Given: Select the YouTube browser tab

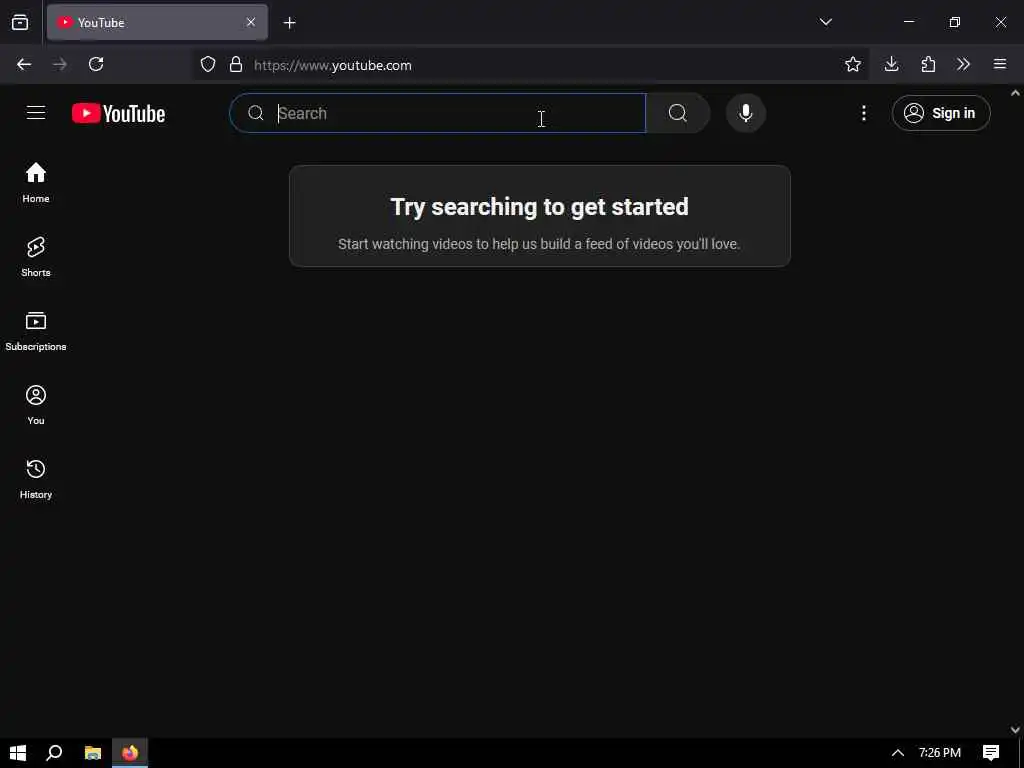Looking at the screenshot, I should (157, 22).
